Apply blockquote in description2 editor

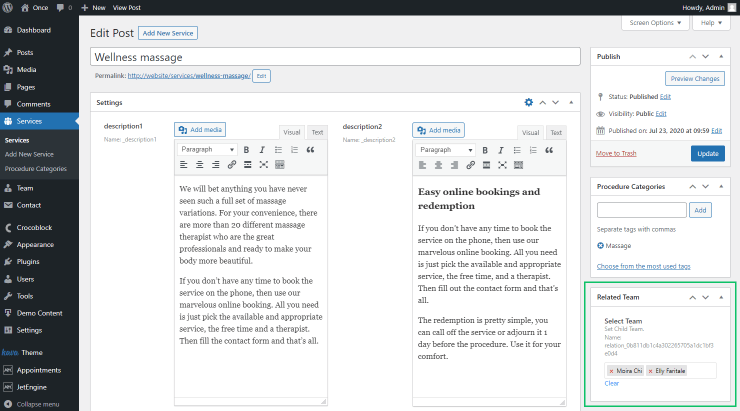click(549, 150)
